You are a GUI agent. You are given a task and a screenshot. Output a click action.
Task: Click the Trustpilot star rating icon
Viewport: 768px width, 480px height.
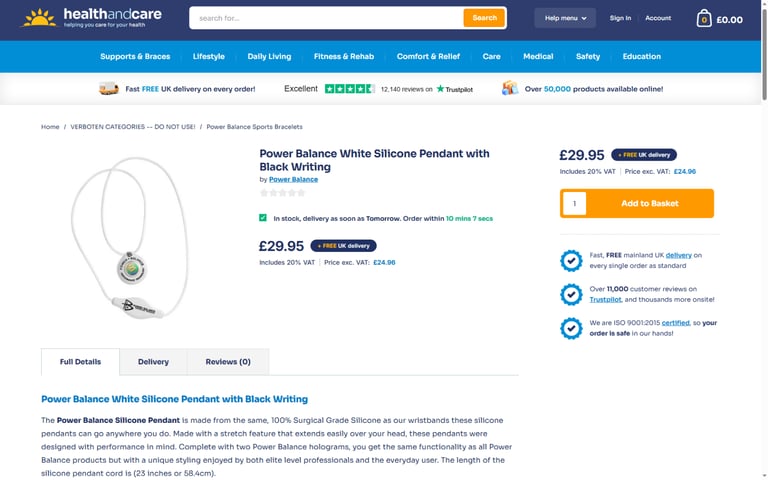(x=349, y=89)
